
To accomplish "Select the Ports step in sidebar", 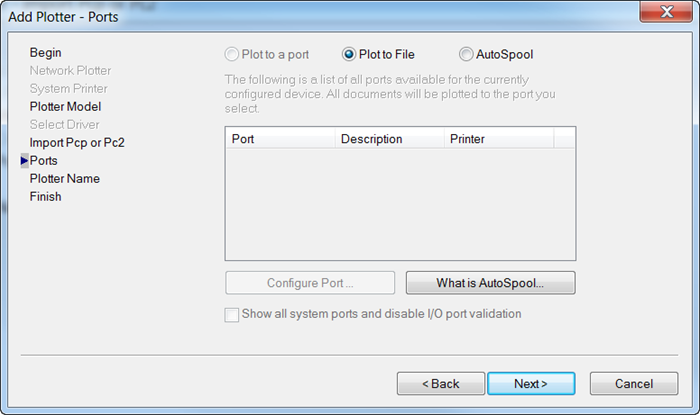I will coord(44,160).
